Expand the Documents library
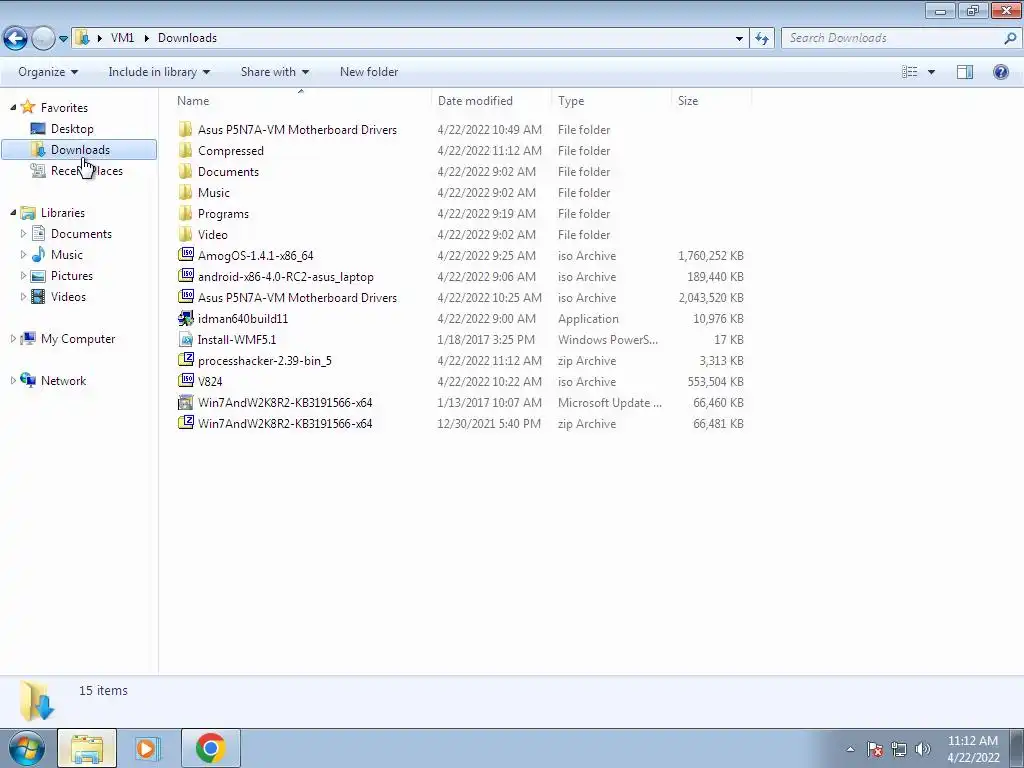The width and height of the screenshot is (1024, 768). [24, 233]
